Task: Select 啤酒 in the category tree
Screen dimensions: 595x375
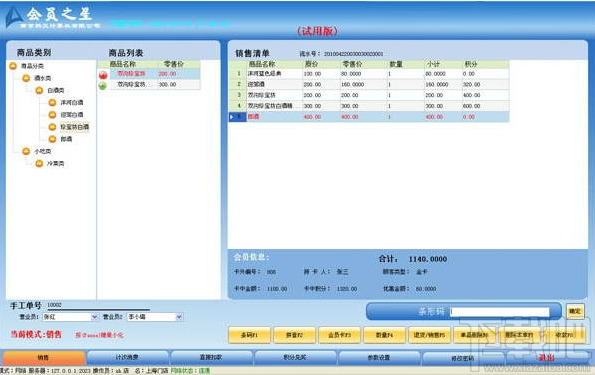Action: point(66,139)
